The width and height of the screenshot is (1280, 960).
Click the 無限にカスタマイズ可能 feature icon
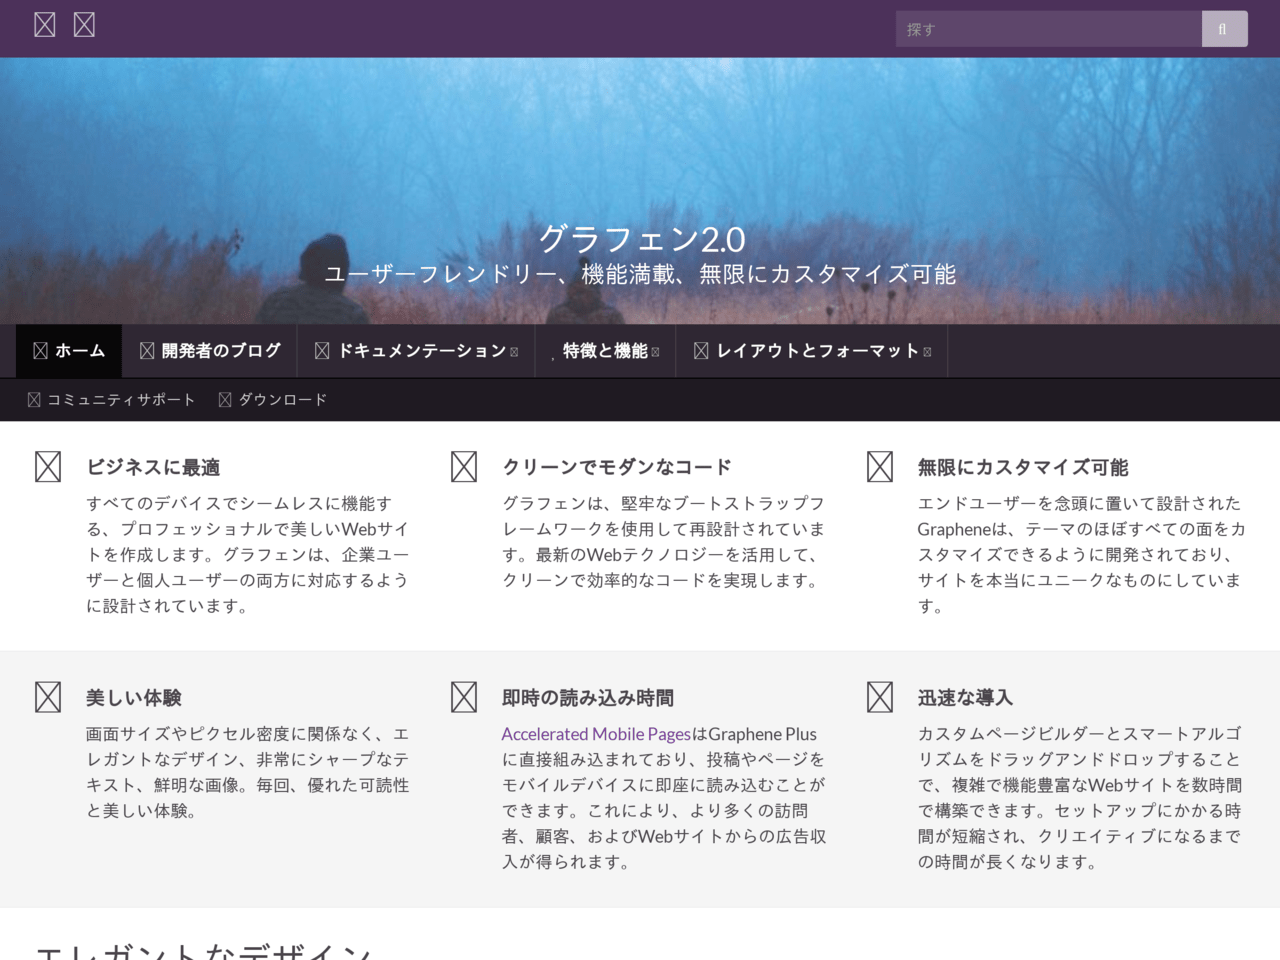tap(880, 467)
